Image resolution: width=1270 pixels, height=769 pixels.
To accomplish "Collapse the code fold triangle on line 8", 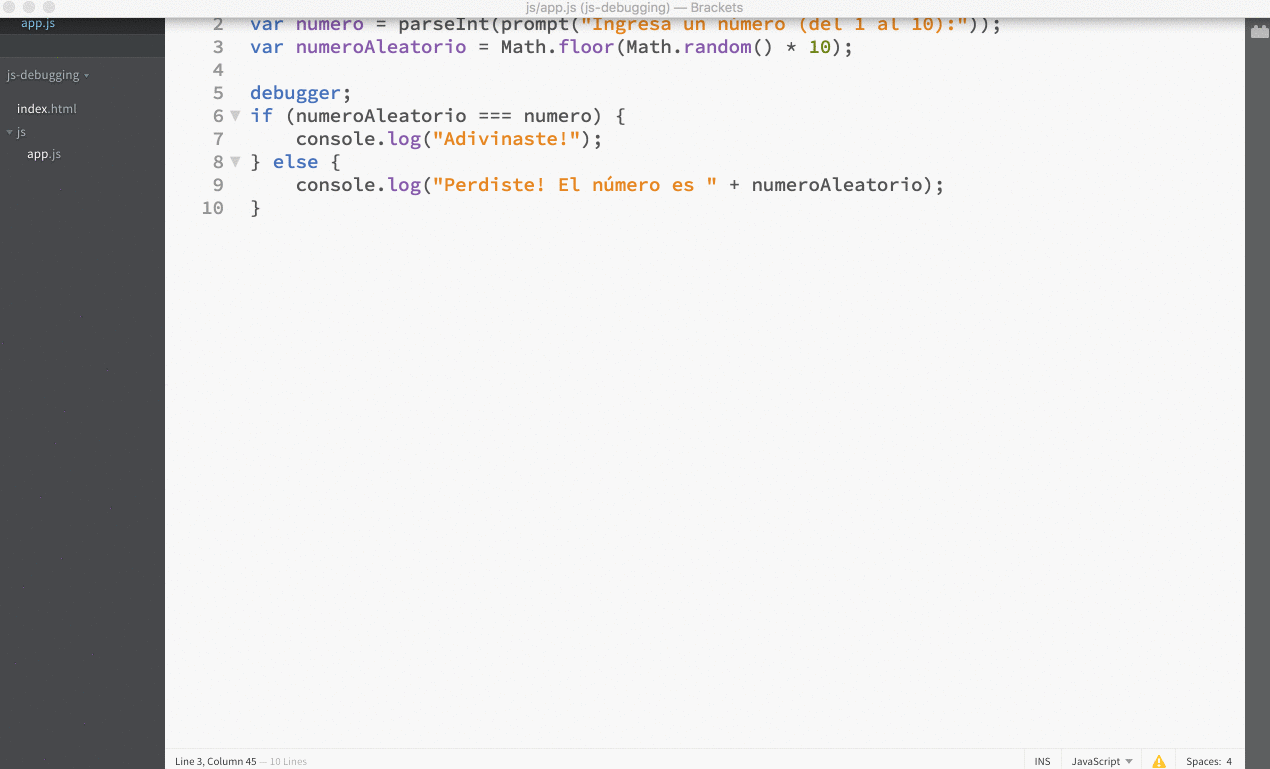I will pos(236,162).
